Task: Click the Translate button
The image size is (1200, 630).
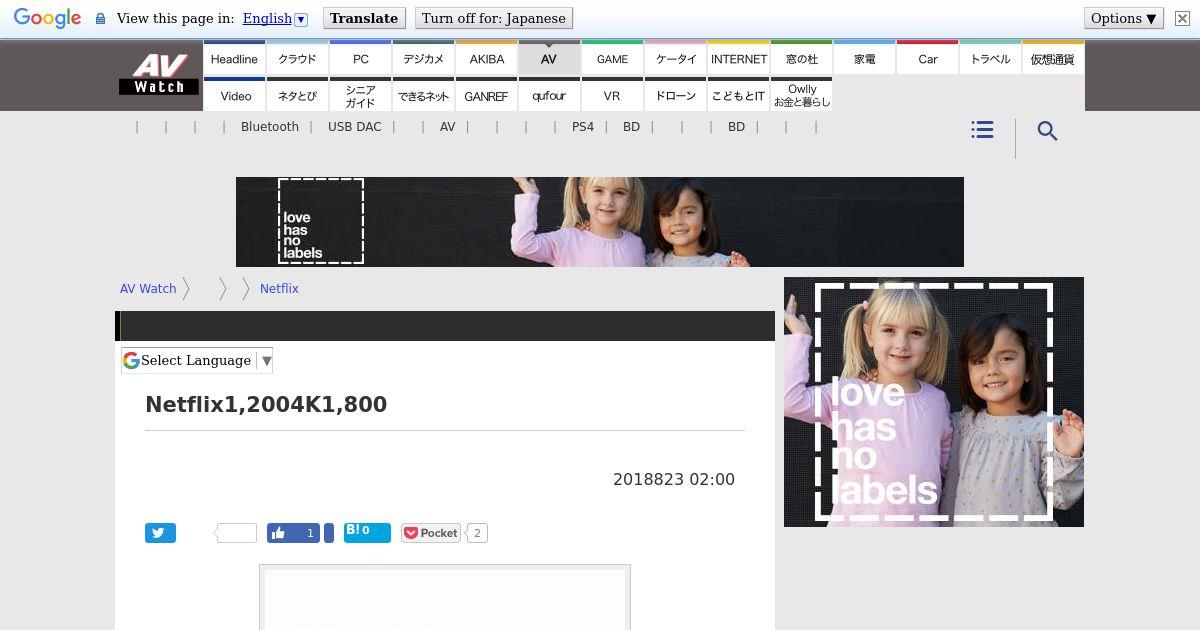Action: tap(364, 18)
